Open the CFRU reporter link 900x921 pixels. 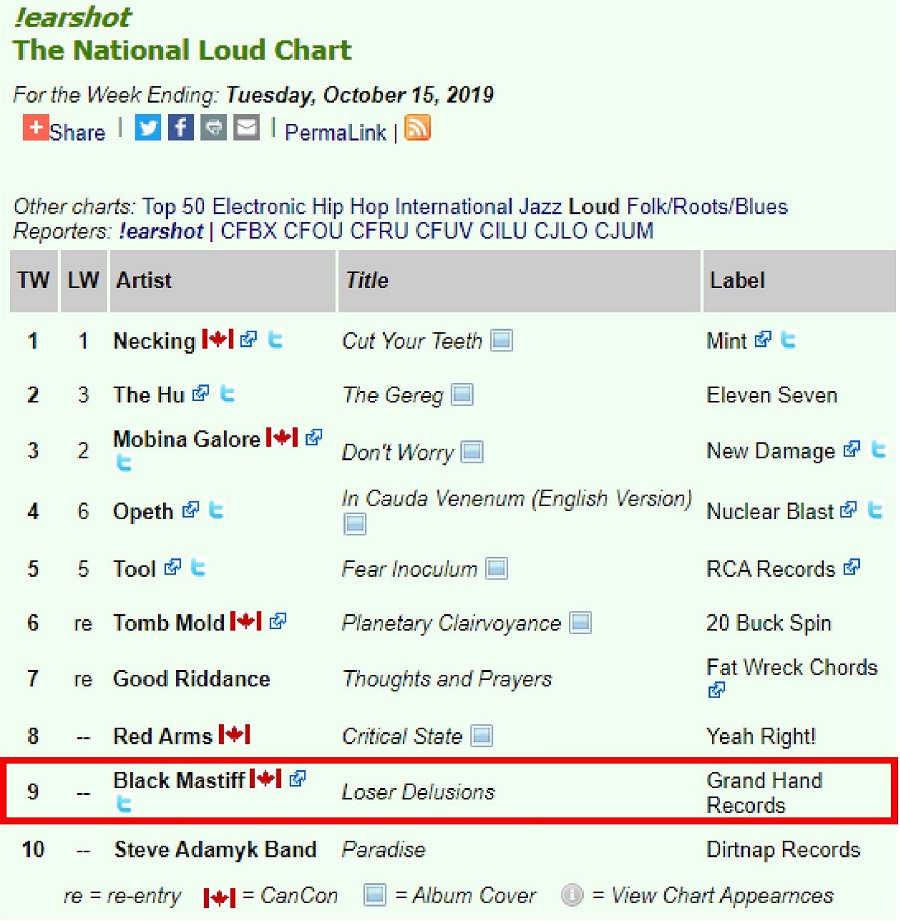point(378,232)
